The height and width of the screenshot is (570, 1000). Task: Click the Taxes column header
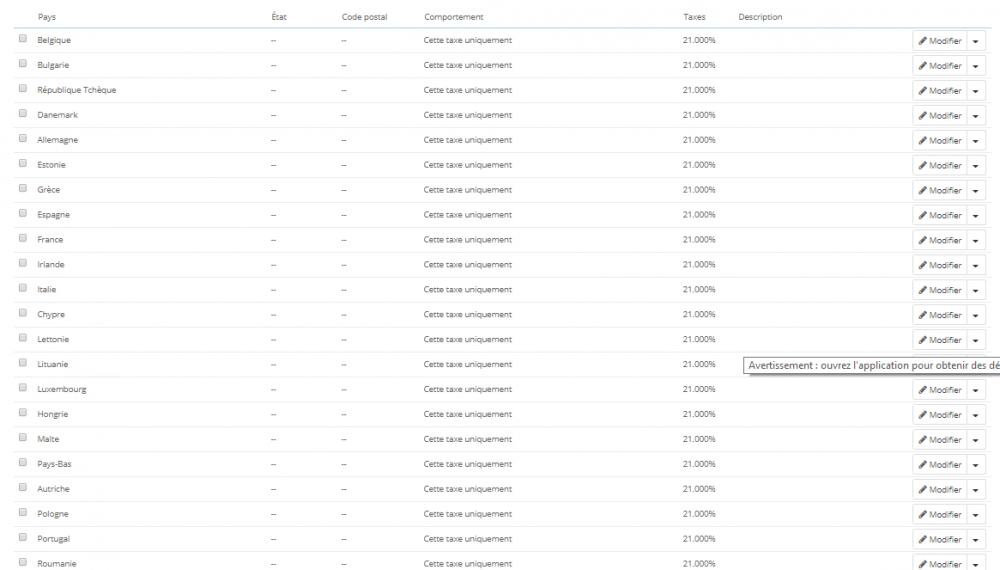point(694,17)
